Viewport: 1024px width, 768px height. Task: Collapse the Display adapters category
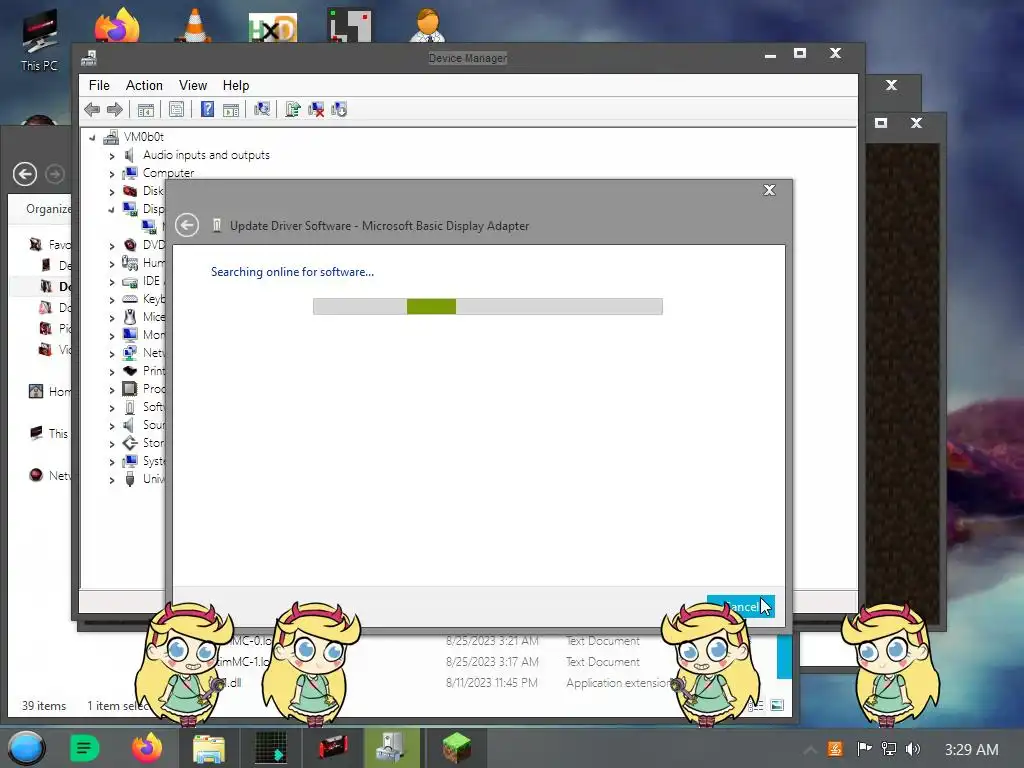112,210
